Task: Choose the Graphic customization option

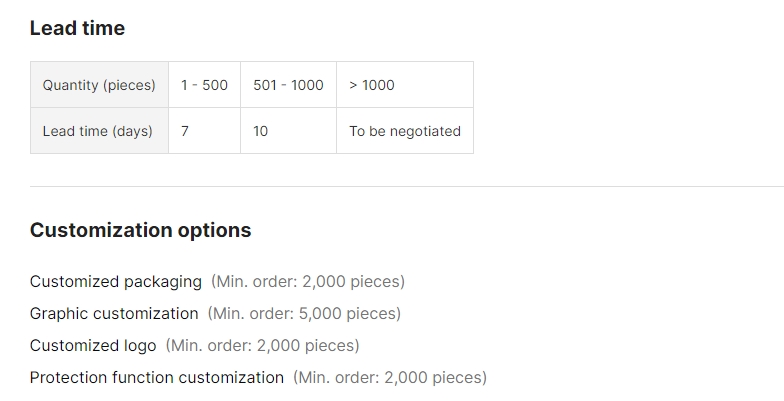Action: [x=114, y=314]
